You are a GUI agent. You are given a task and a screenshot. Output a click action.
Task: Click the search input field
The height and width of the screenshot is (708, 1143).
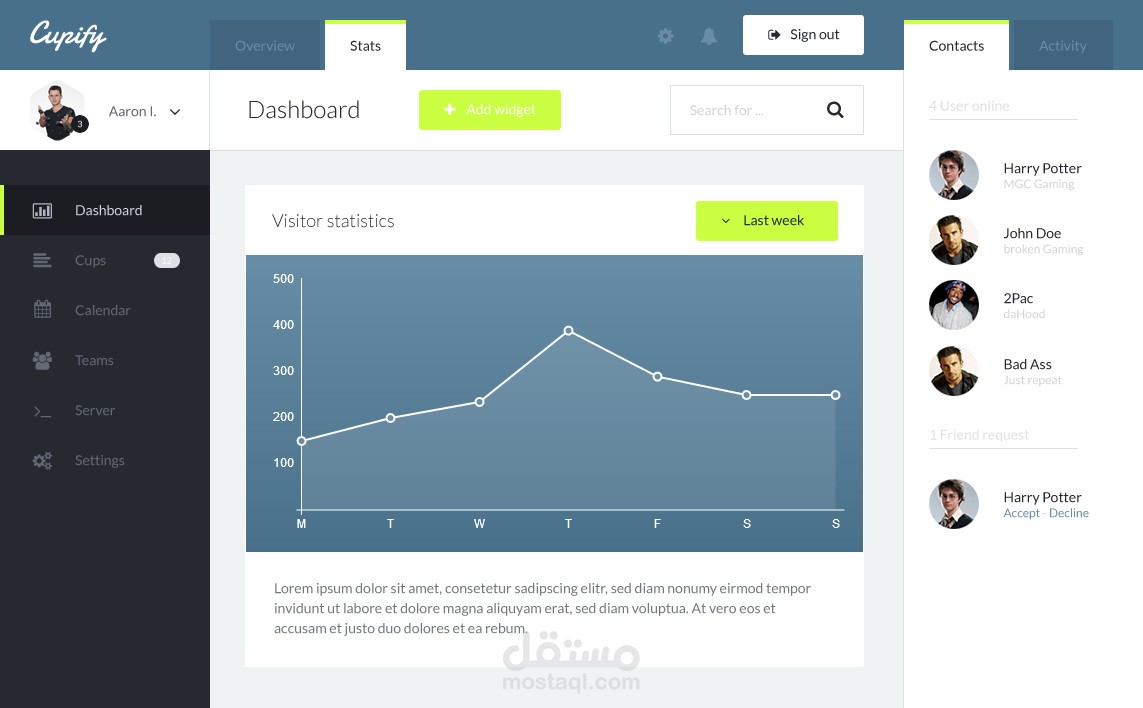[x=750, y=110]
